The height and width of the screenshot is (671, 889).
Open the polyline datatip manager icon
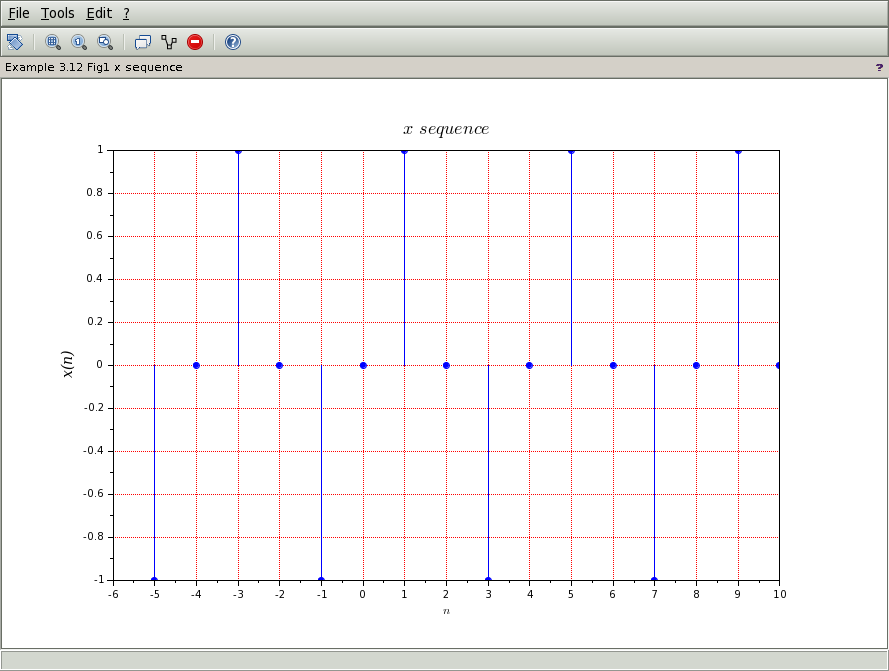point(168,42)
